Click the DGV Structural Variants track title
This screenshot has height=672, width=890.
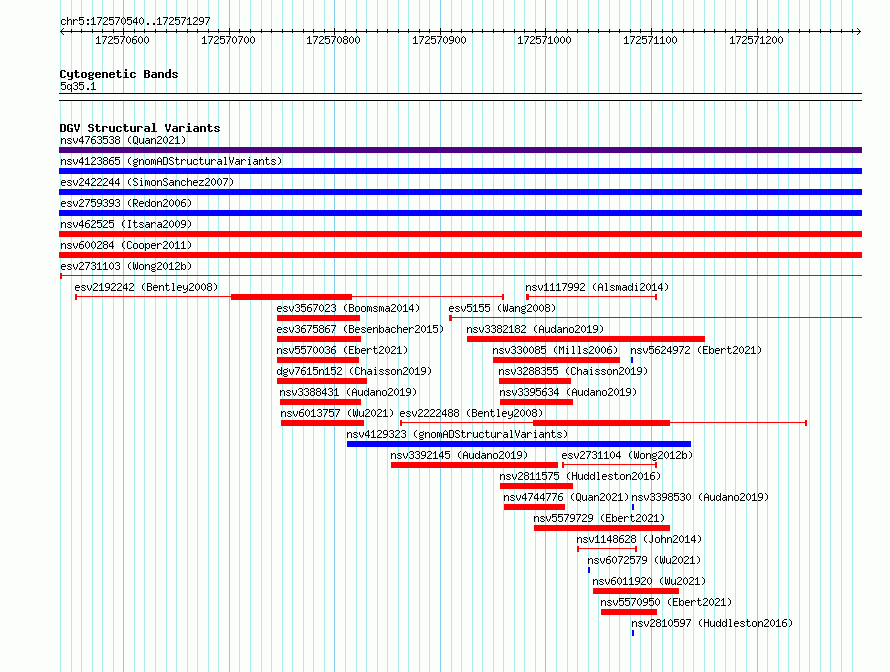(140, 128)
